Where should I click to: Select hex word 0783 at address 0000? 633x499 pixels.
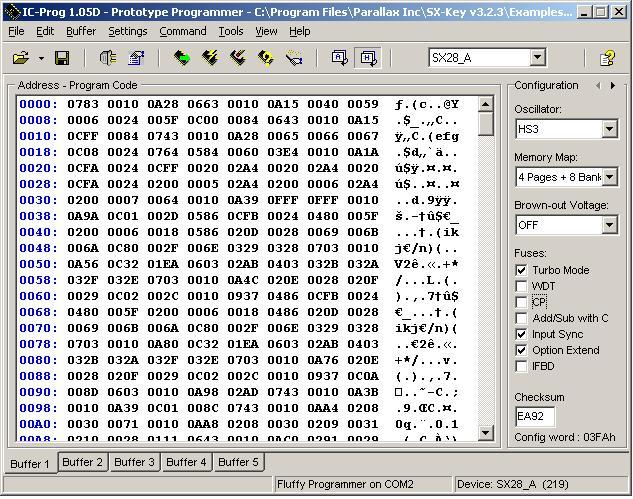[x=83, y=104]
